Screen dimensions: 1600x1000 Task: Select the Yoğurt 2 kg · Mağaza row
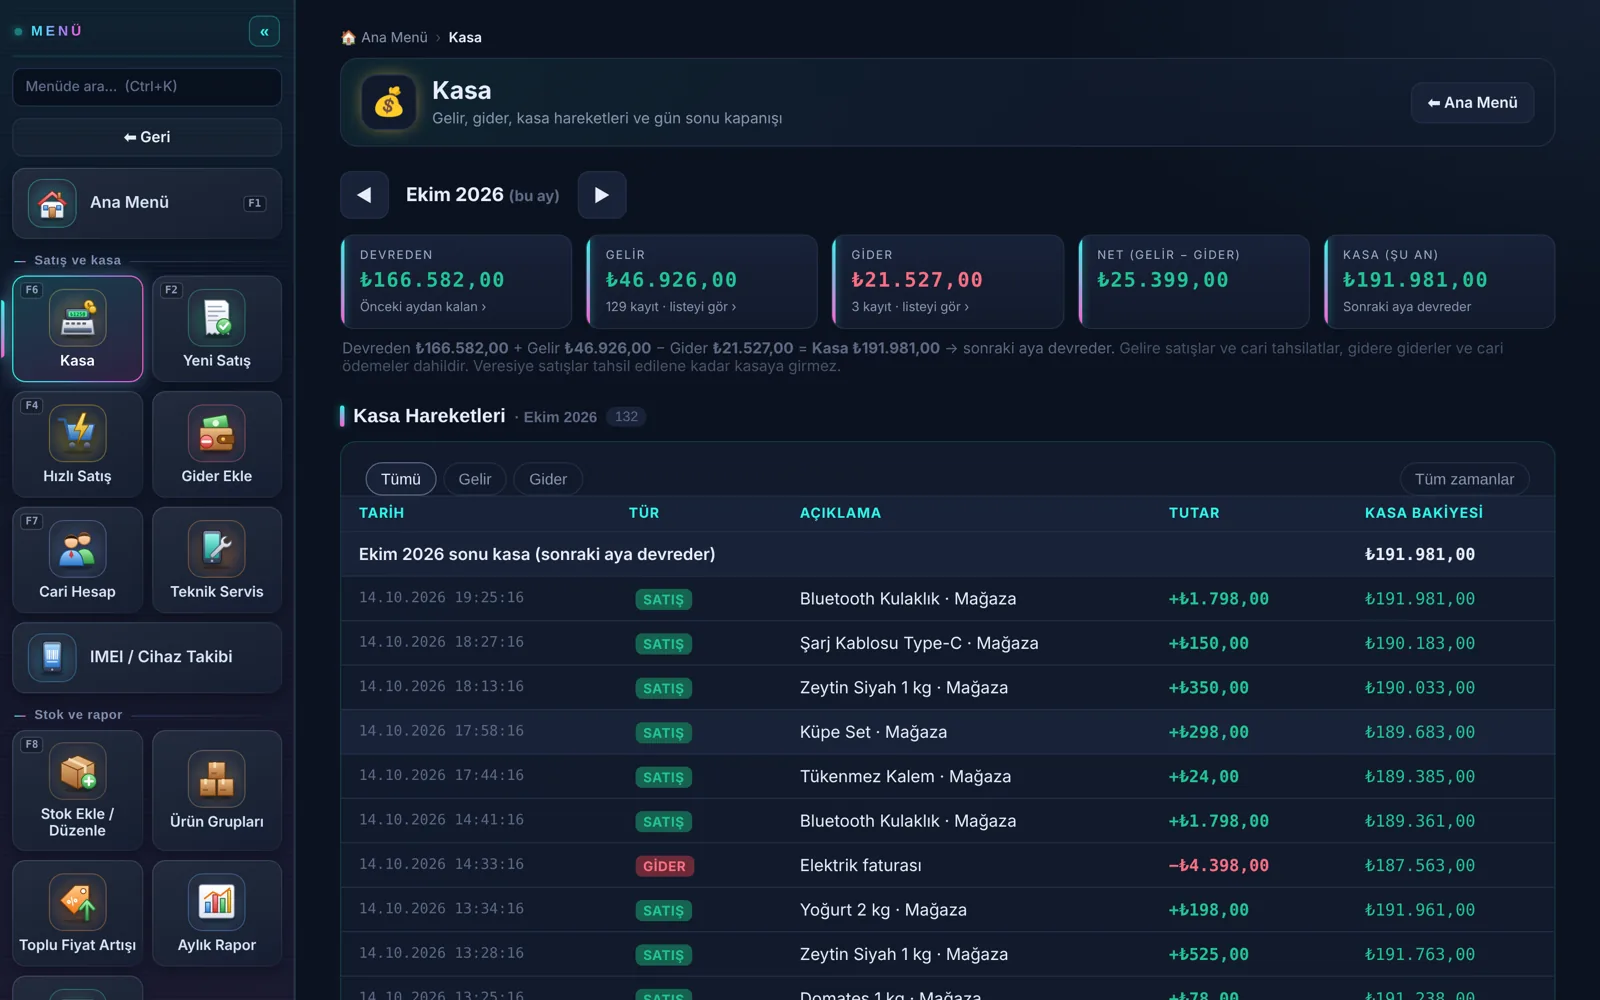click(948, 910)
